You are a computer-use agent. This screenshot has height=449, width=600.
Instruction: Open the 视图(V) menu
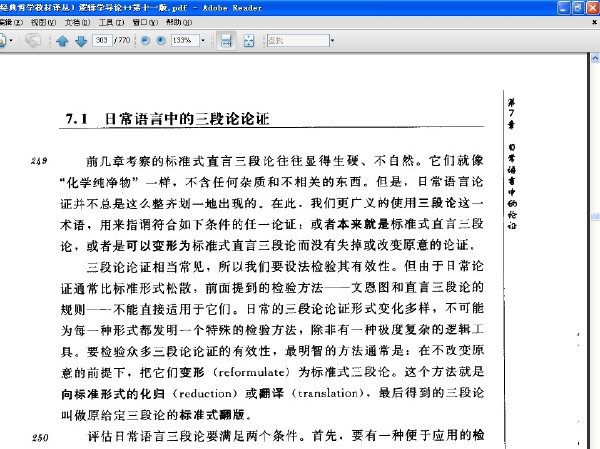43,22
